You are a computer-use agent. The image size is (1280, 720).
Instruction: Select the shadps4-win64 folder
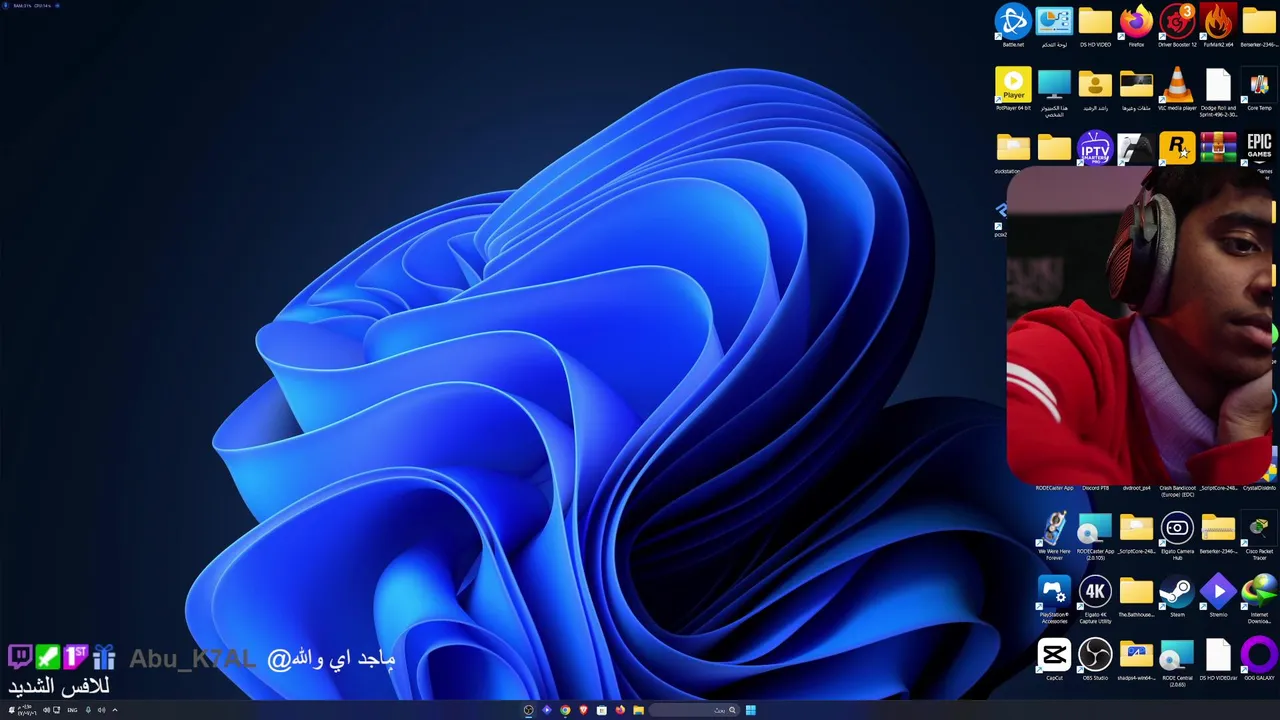click(x=1136, y=661)
